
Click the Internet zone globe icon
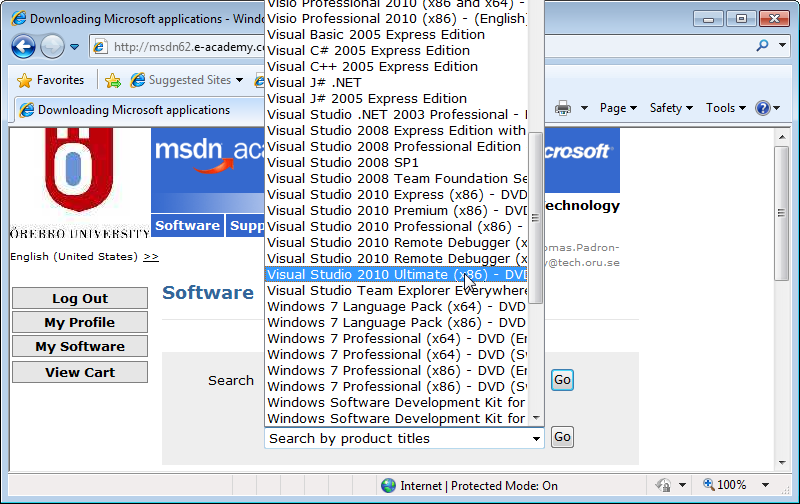[388, 486]
